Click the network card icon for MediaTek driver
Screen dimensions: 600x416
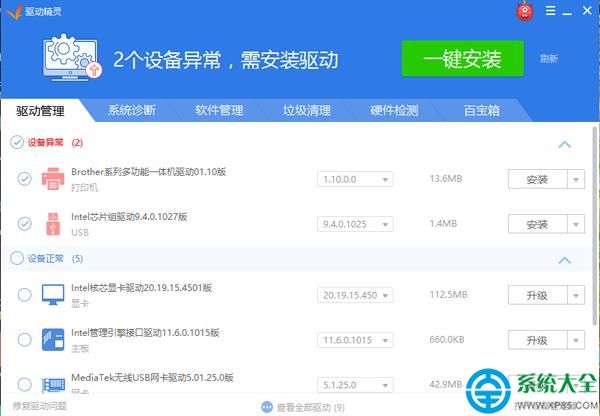tap(53, 385)
